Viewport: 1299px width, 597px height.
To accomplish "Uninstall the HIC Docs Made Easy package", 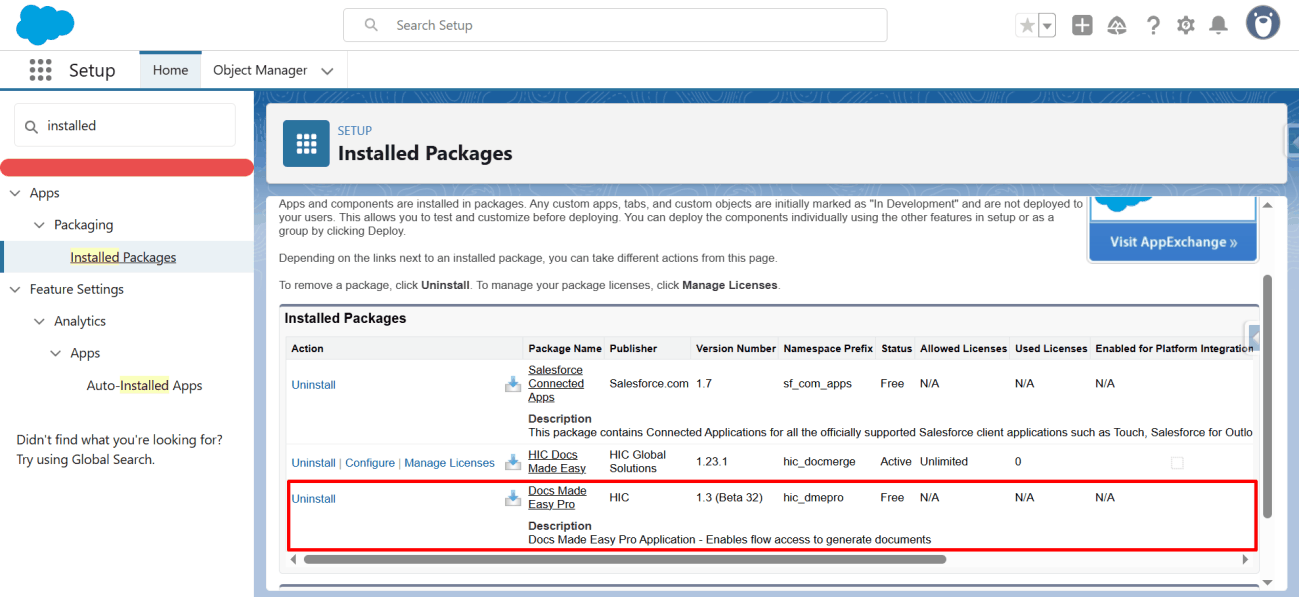I will [x=313, y=463].
